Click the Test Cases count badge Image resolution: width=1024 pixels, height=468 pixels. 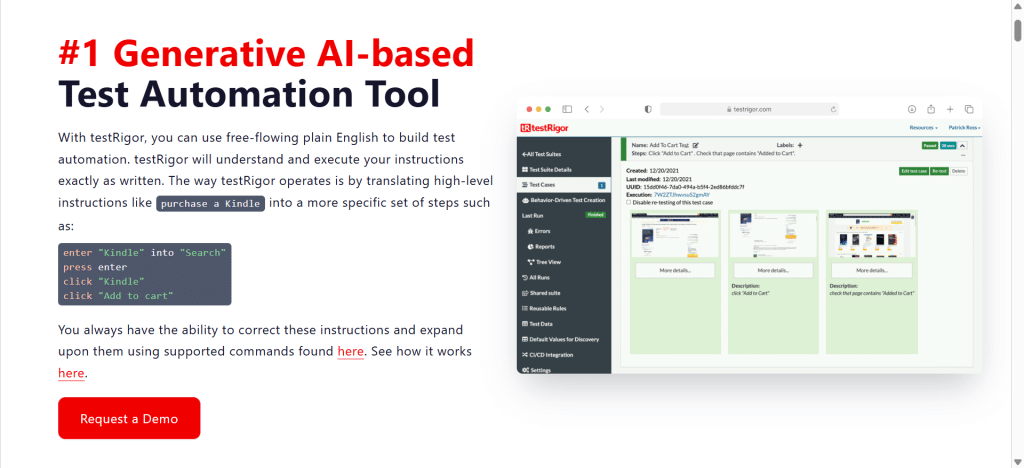[x=601, y=185]
